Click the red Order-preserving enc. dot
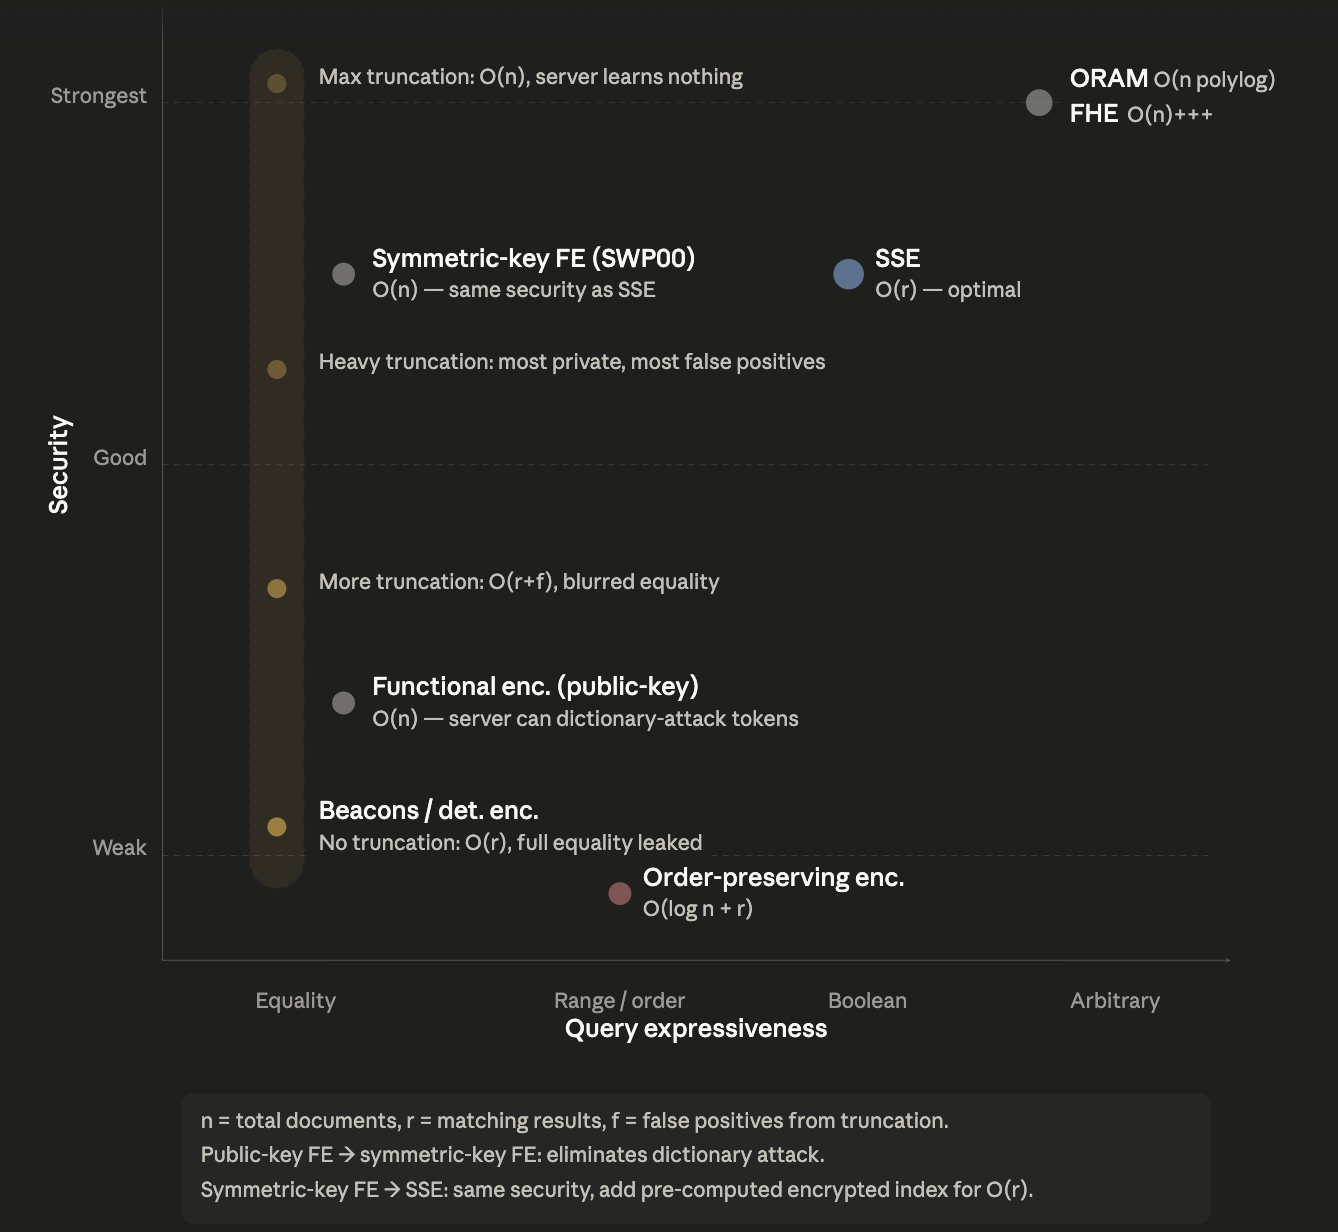This screenshot has width=1338, height=1232. (620, 893)
